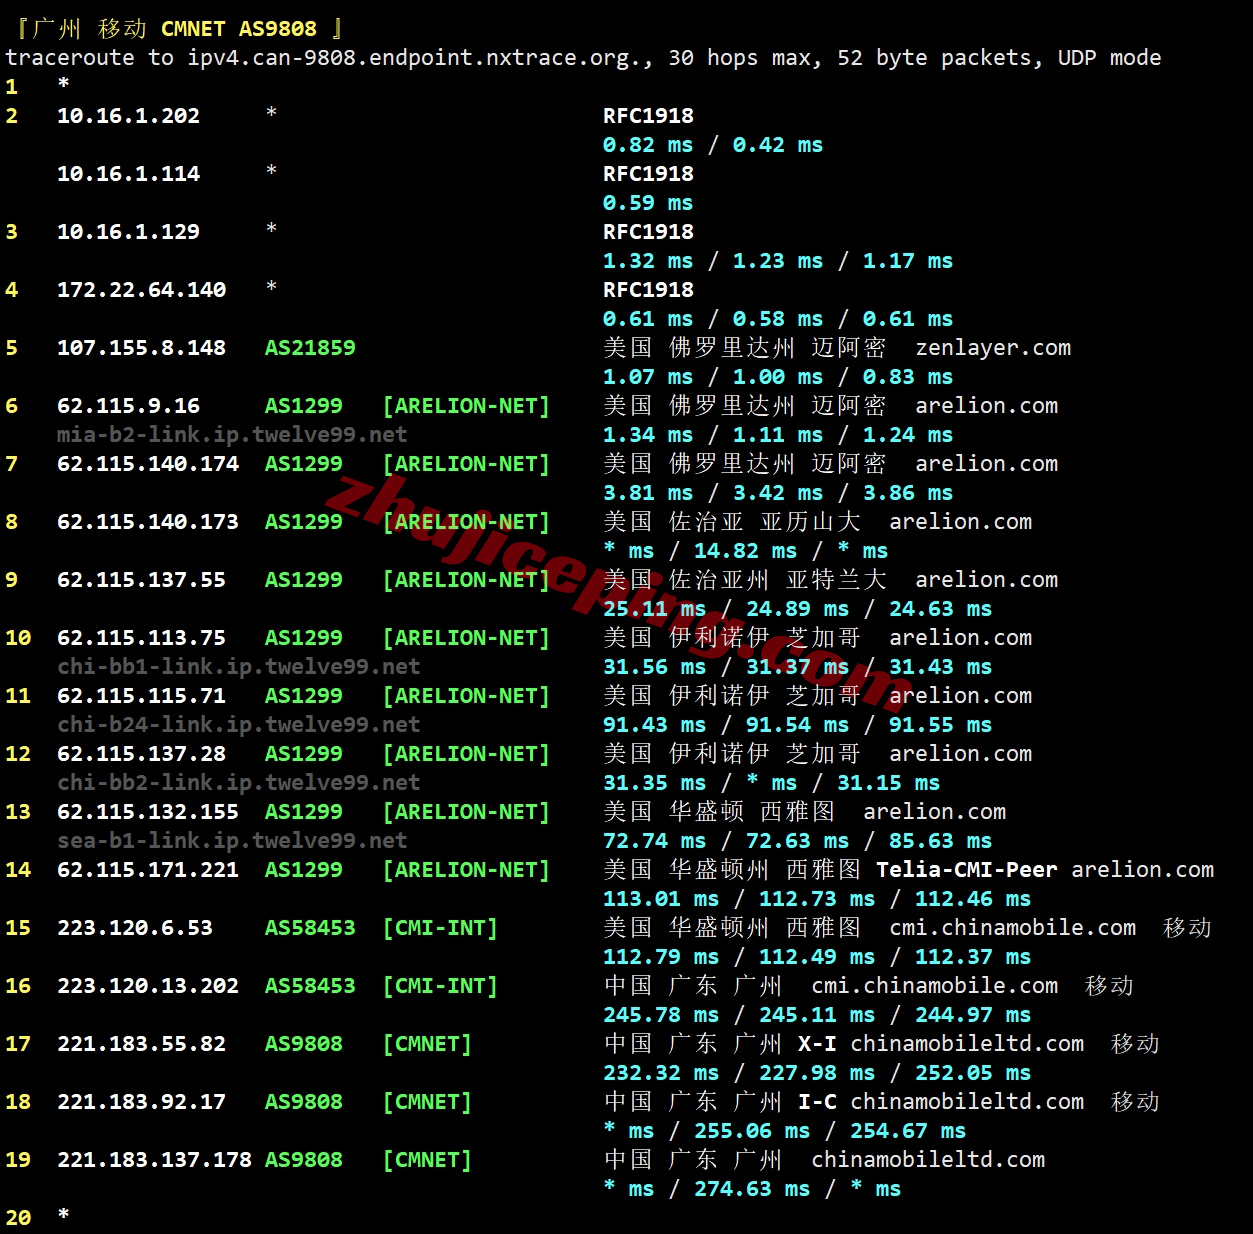Click cmi.chinamobile.com on hop 16
The height and width of the screenshot is (1234, 1253).
pyautogui.click(x=934, y=986)
